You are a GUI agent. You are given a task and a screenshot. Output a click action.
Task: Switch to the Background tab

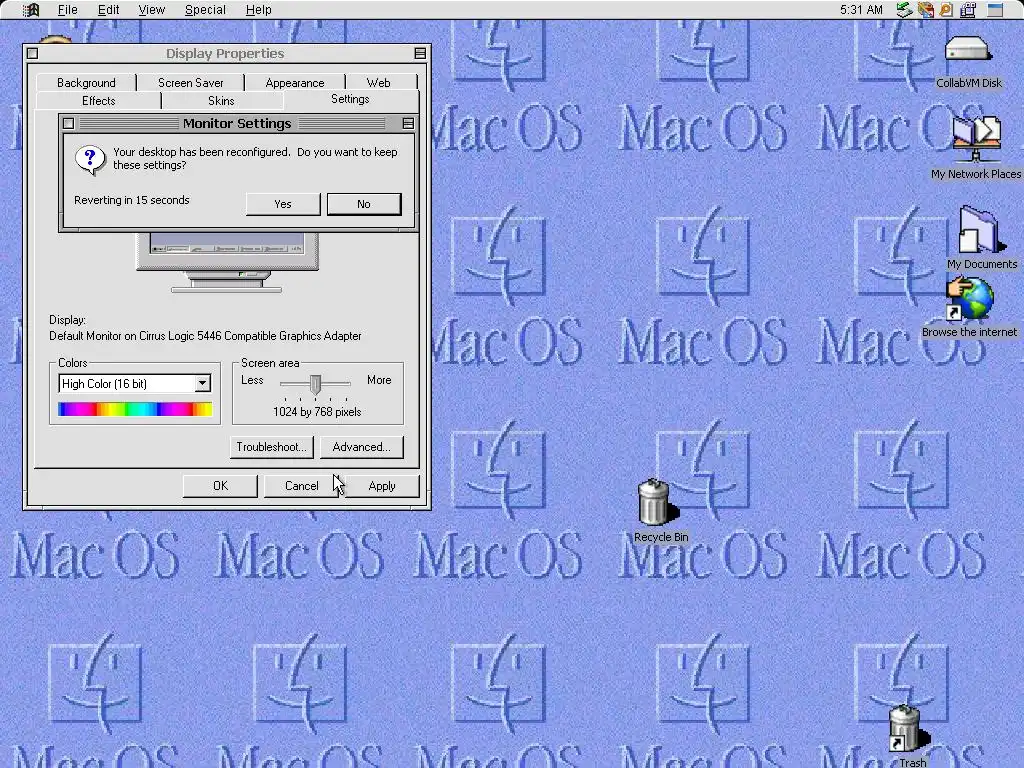pos(86,83)
